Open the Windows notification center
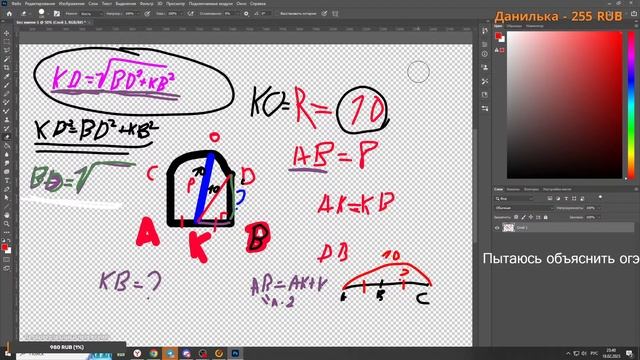The image size is (640, 360). (x=629, y=353)
